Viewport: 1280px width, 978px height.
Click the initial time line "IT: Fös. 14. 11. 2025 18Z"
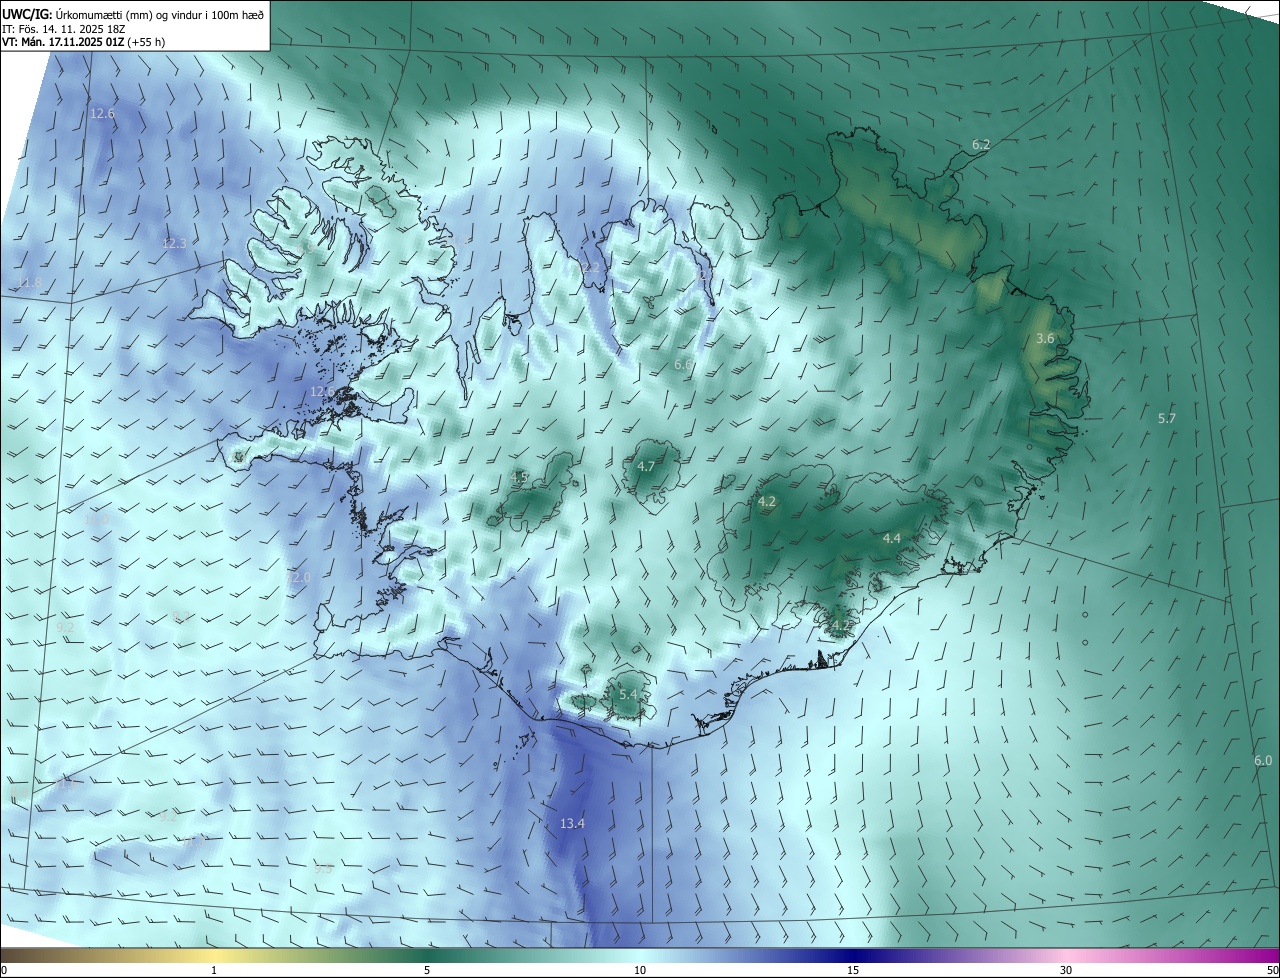64,28
